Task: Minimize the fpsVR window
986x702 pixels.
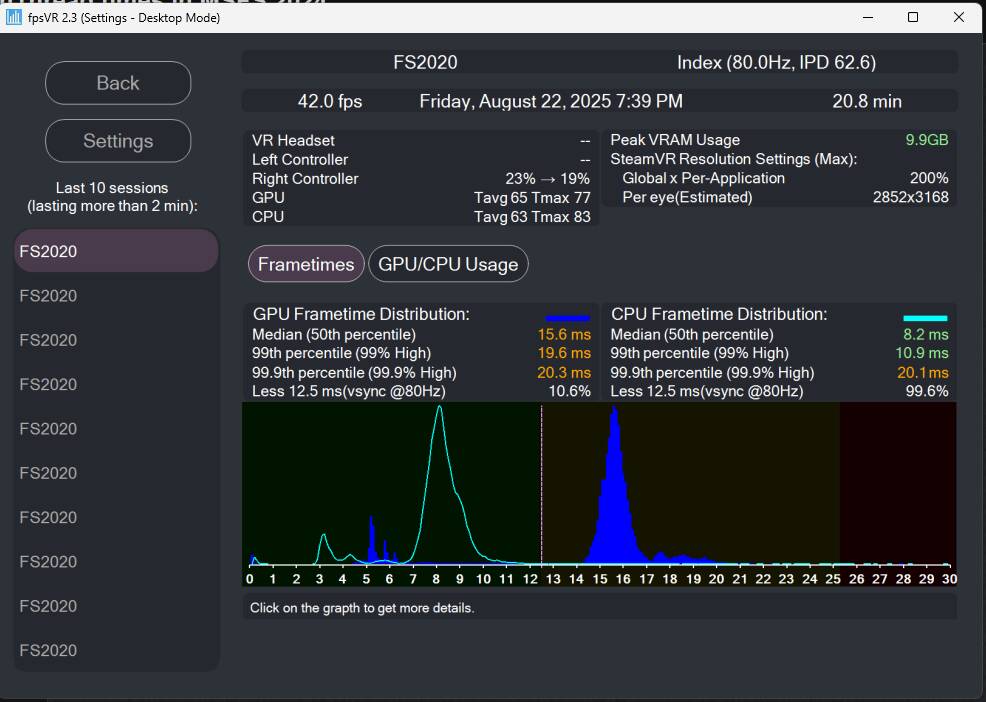Action: coord(868,17)
